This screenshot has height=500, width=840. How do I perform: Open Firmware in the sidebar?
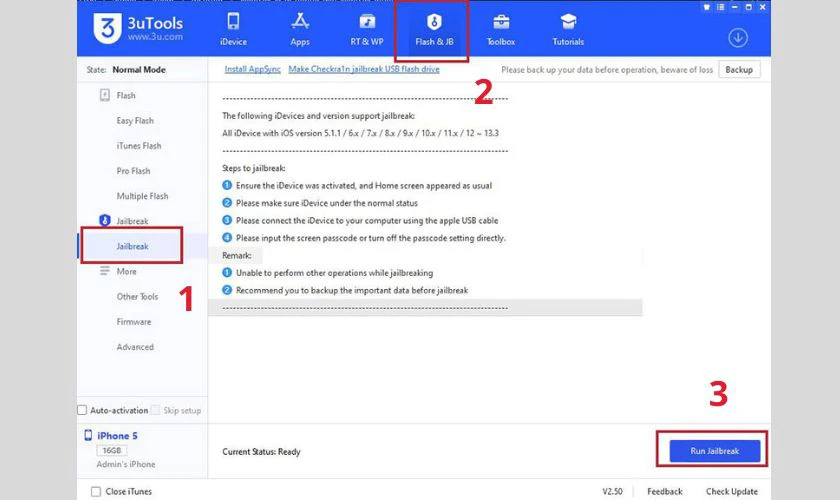pyautogui.click(x=134, y=322)
